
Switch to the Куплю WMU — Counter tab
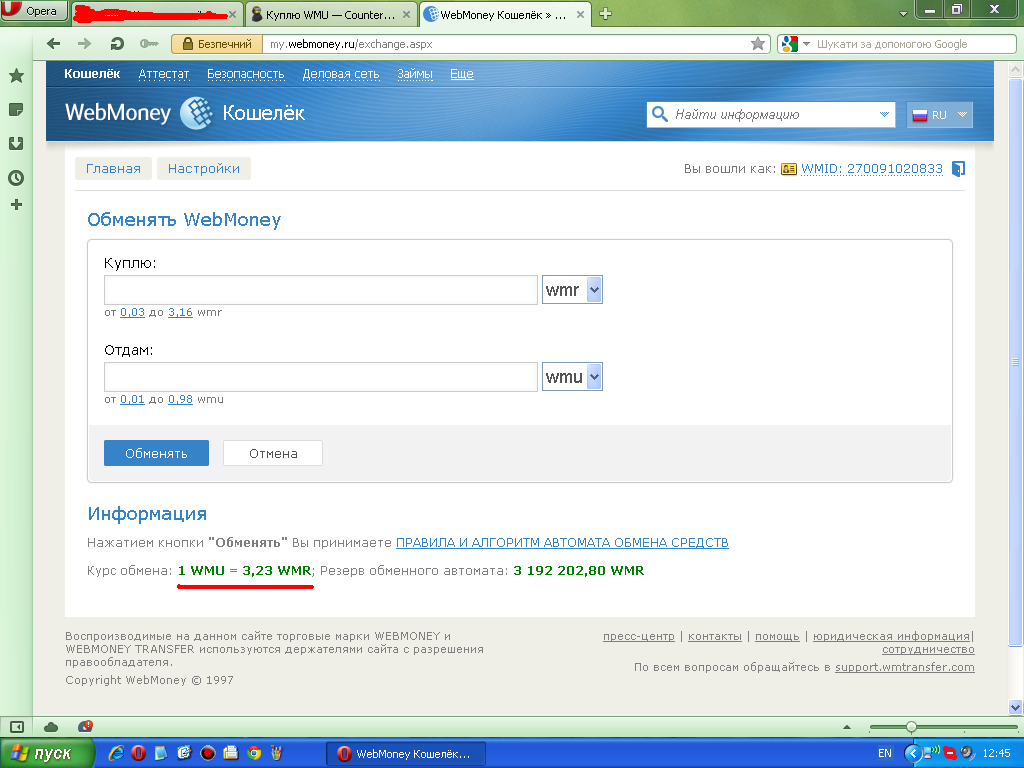pos(331,14)
